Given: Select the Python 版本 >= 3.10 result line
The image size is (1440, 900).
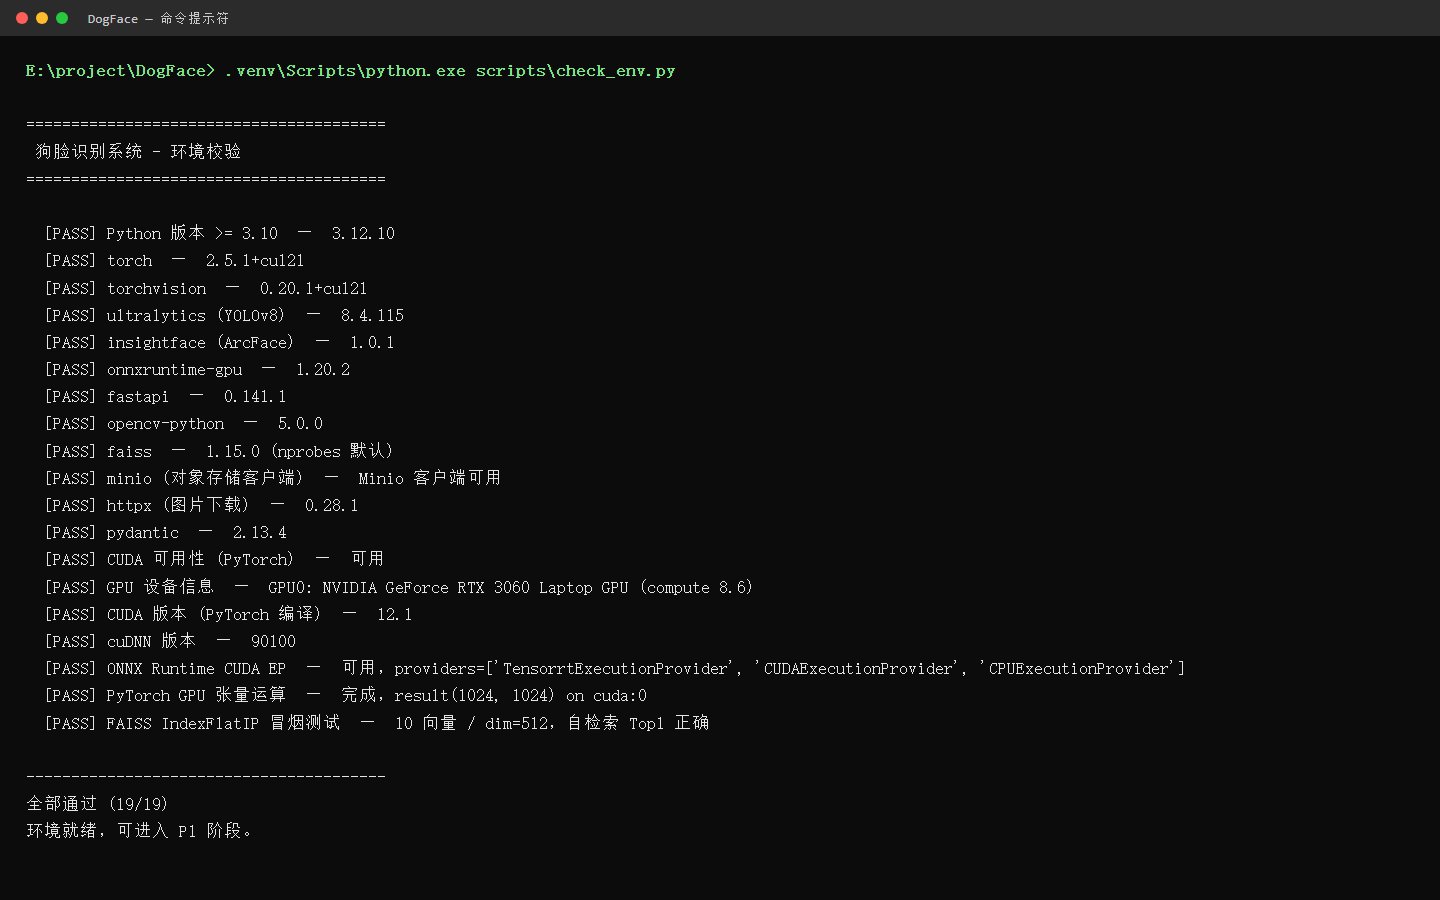Looking at the screenshot, I should [x=220, y=233].
